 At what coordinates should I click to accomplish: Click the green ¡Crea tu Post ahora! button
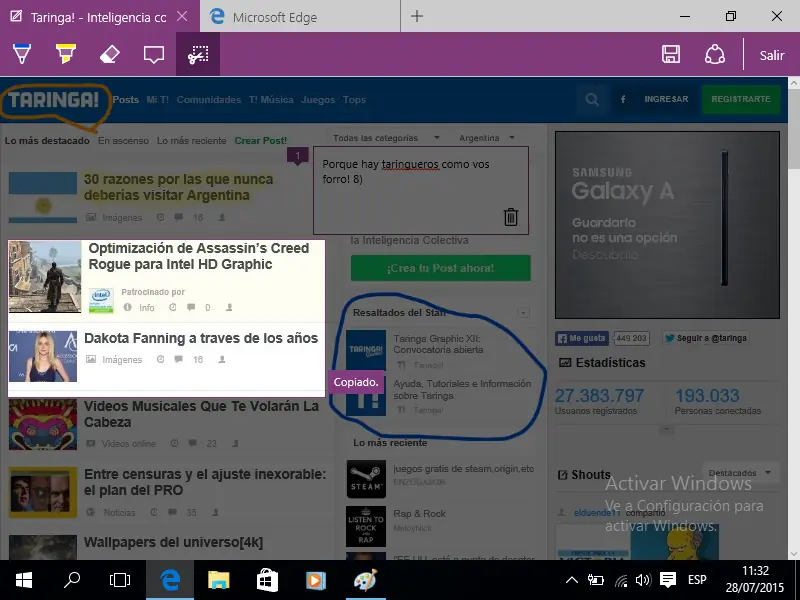[440, 268]
